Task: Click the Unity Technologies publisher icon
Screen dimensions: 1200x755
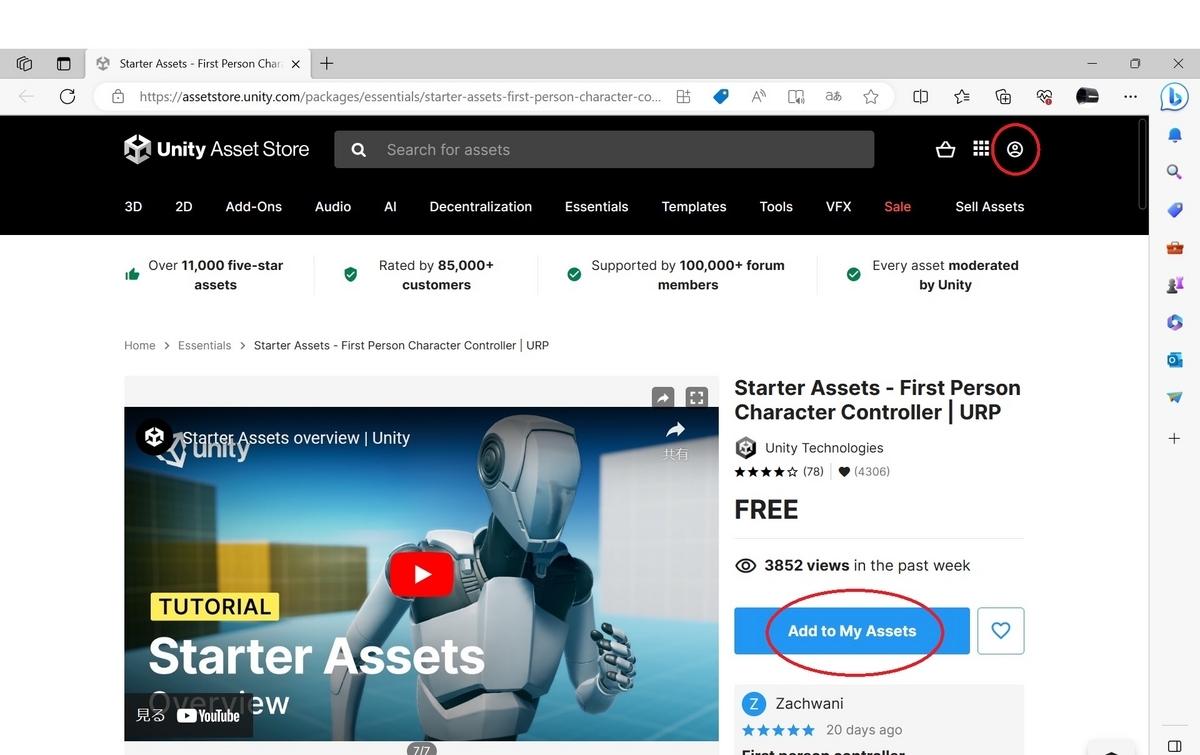Action: (746, 447)
